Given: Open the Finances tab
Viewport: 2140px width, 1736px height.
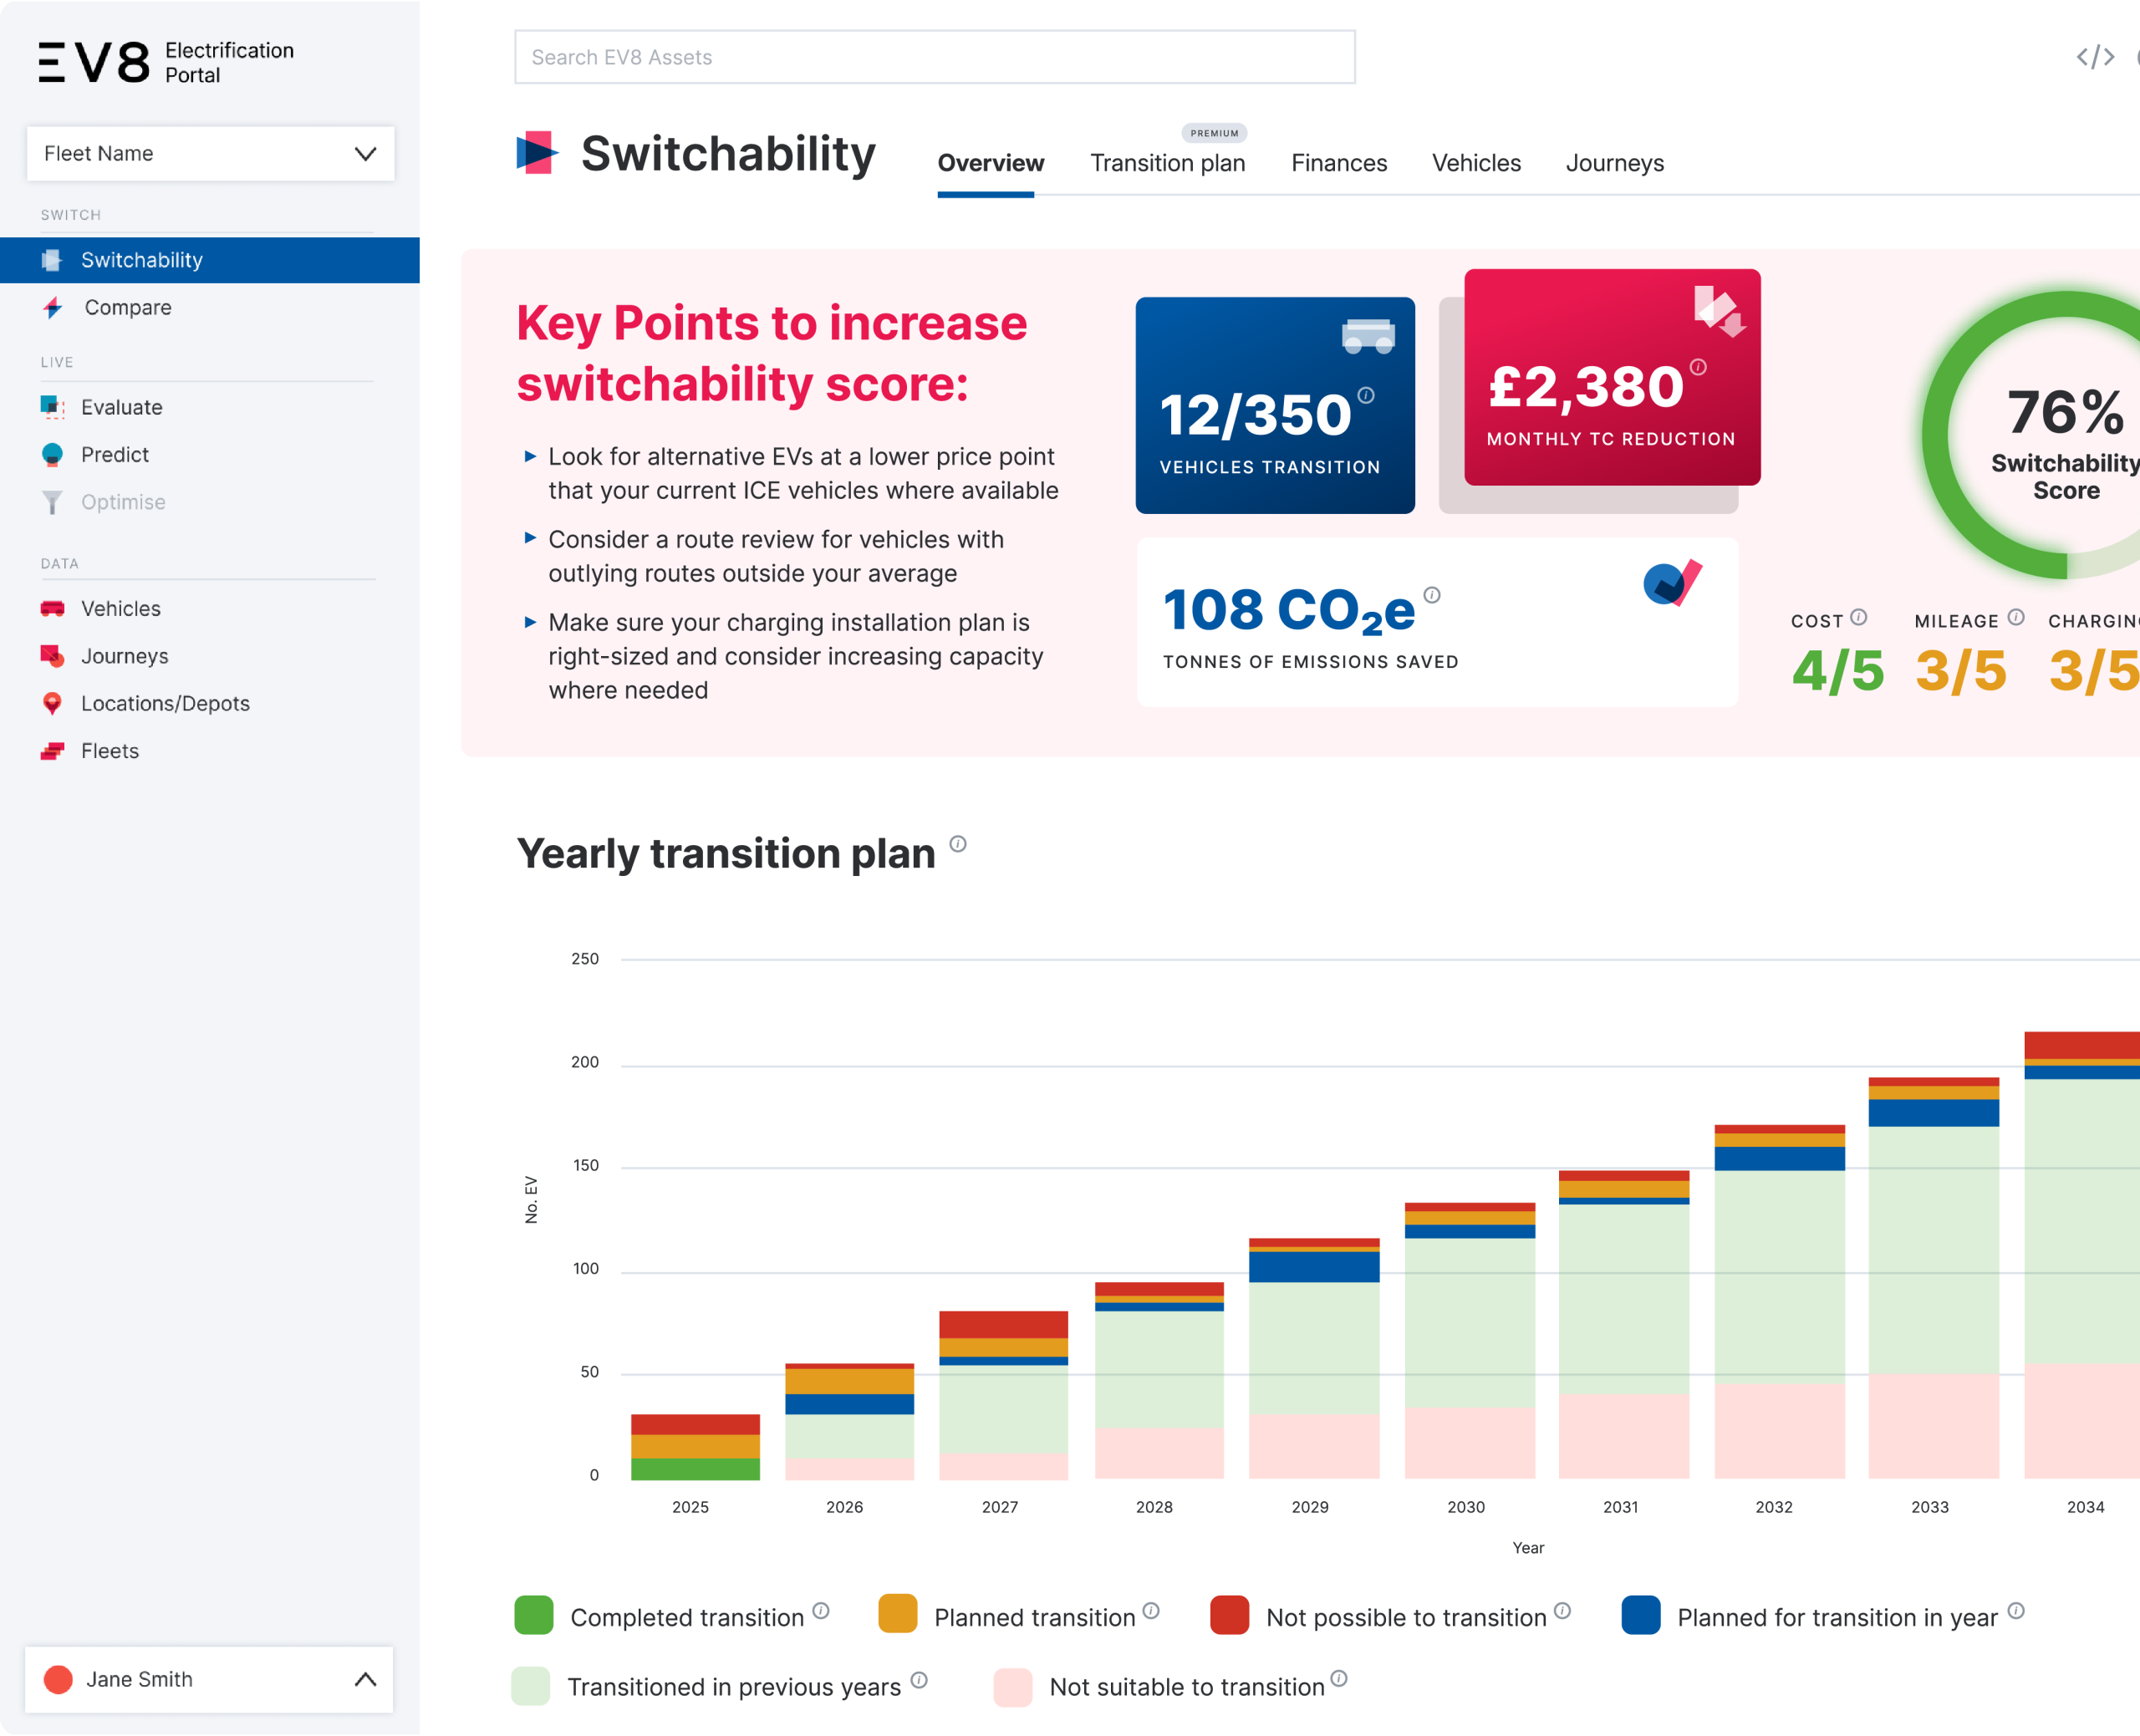Looking at the screenshot, I should click(x=1338, y=163).
